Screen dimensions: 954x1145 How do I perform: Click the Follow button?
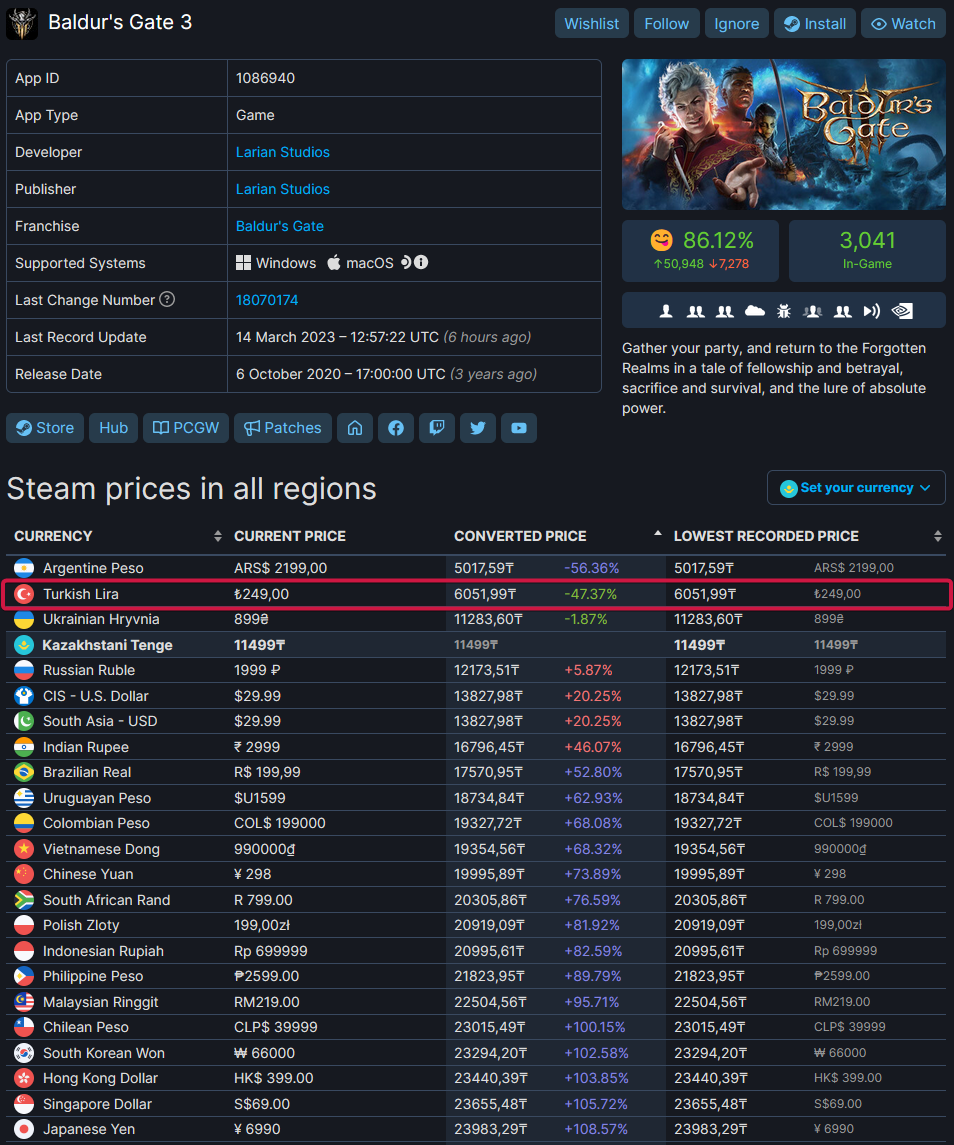(x=666, y=24)
